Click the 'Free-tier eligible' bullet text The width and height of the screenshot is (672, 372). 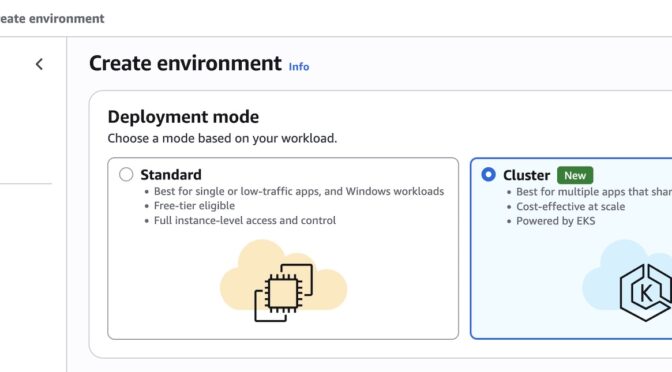point(194,206)
